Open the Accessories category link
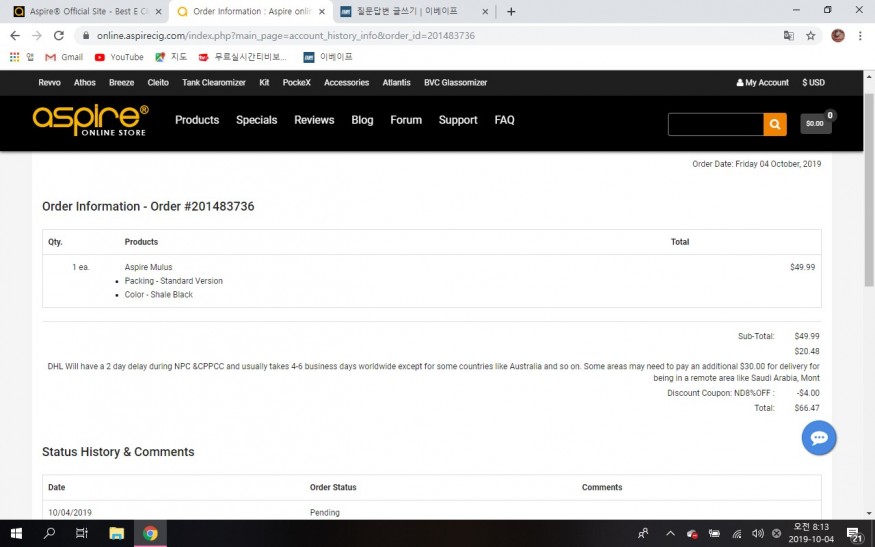This screenshot has height=547, width=875. (347, 83)
